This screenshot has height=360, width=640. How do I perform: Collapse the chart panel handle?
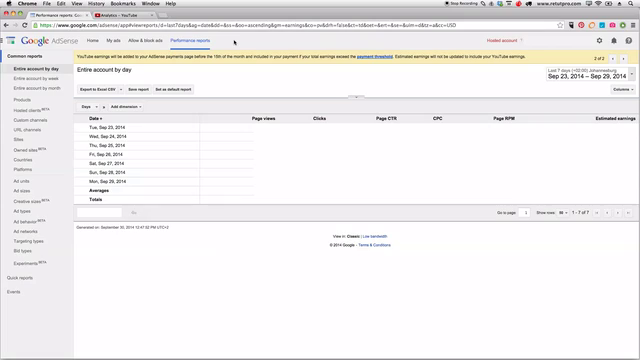pyautogui.click(x=356, y=97)
